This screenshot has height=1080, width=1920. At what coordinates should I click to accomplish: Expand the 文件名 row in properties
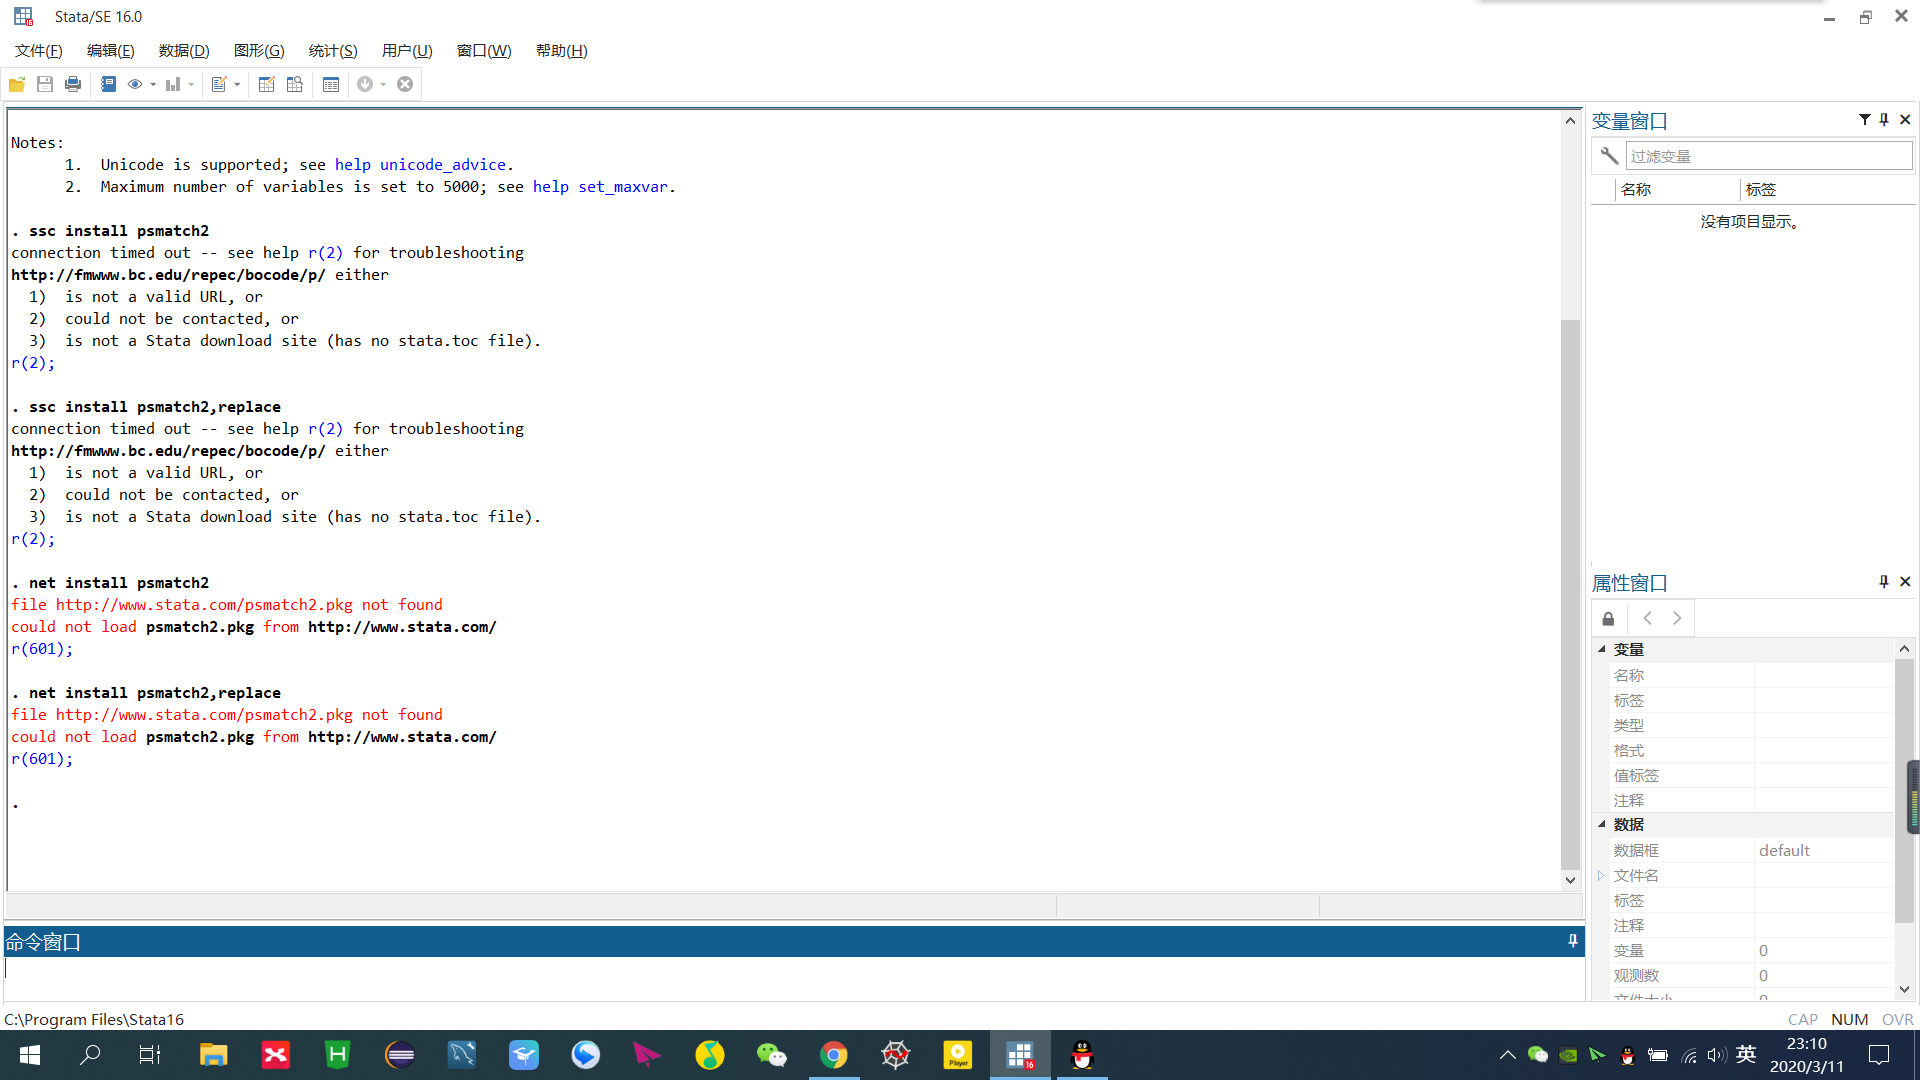[x=1601, y=876]
